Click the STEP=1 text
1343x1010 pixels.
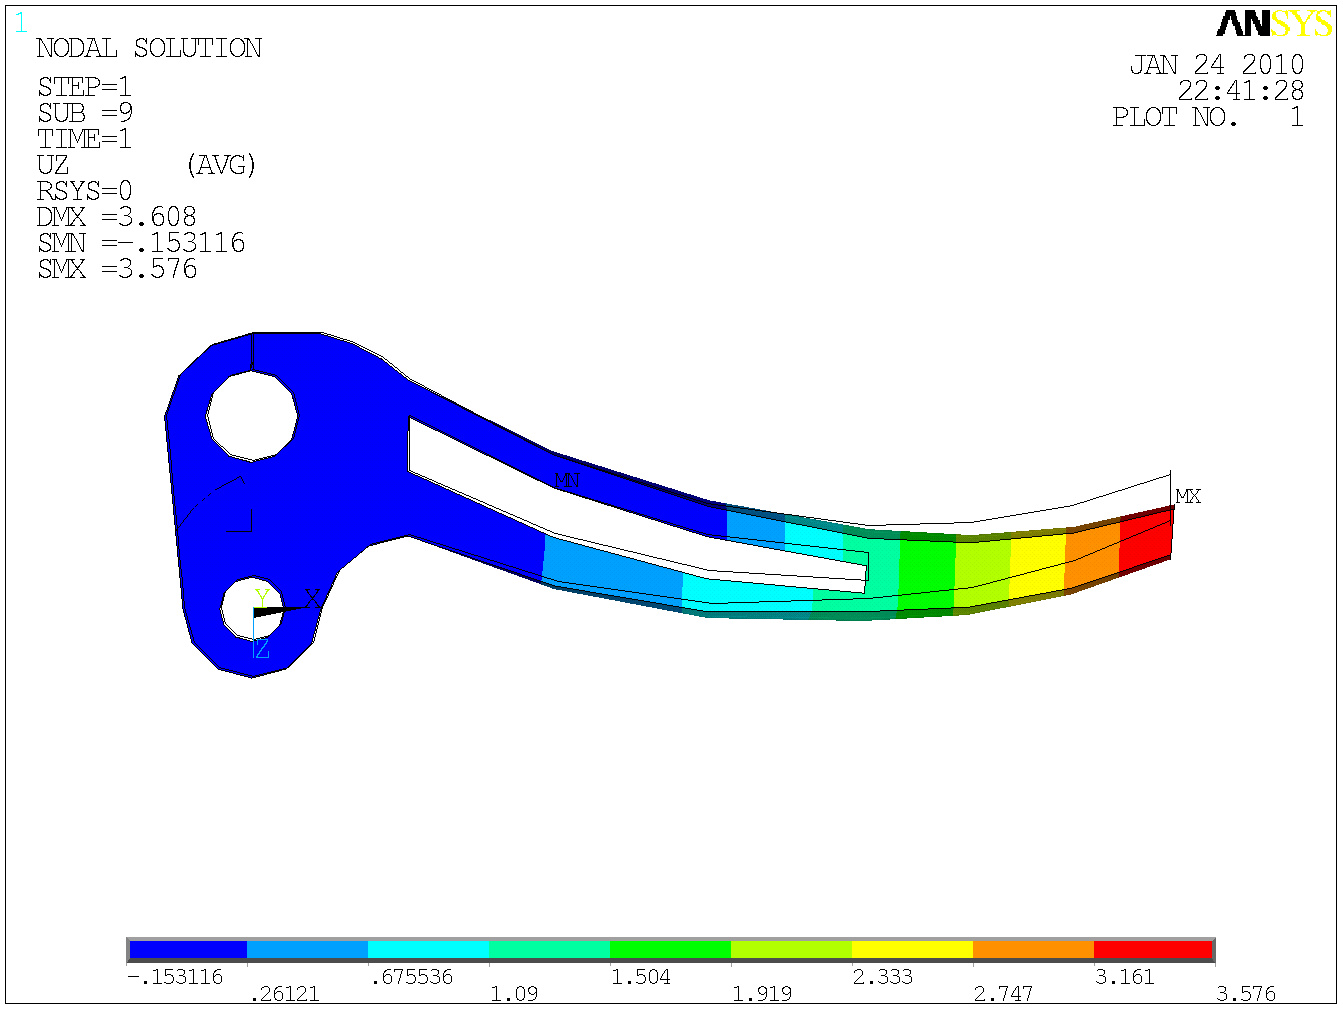[x=85, y=86]
